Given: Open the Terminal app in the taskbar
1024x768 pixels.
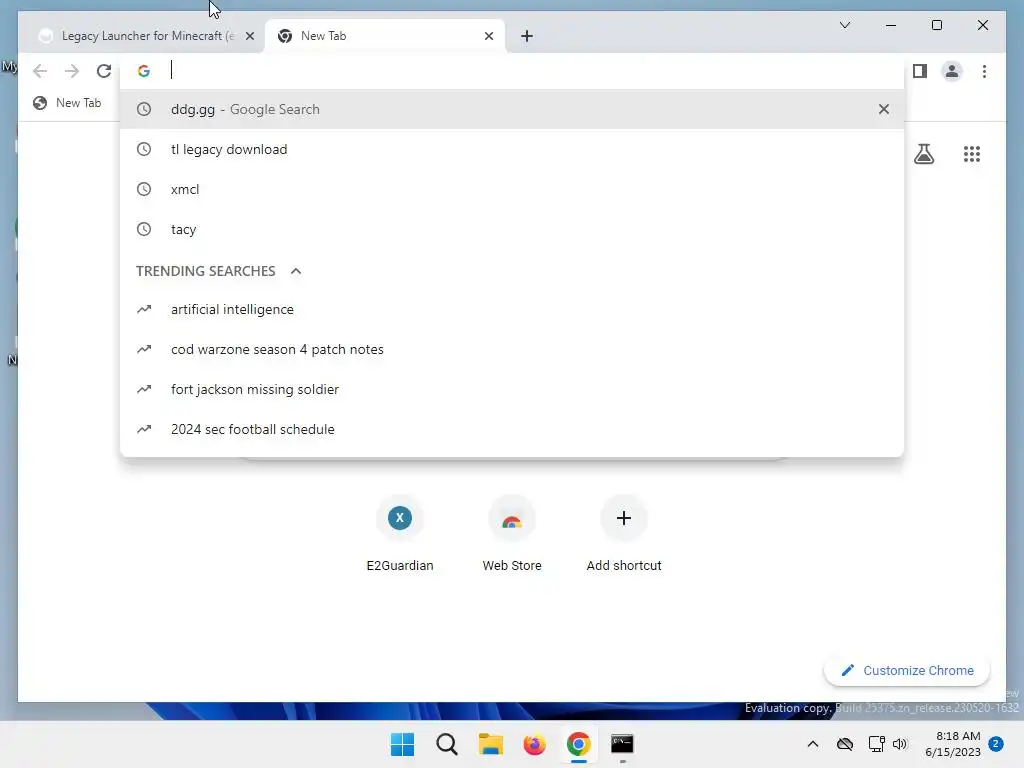Looking at the screenshot, I should coord(622,744).
